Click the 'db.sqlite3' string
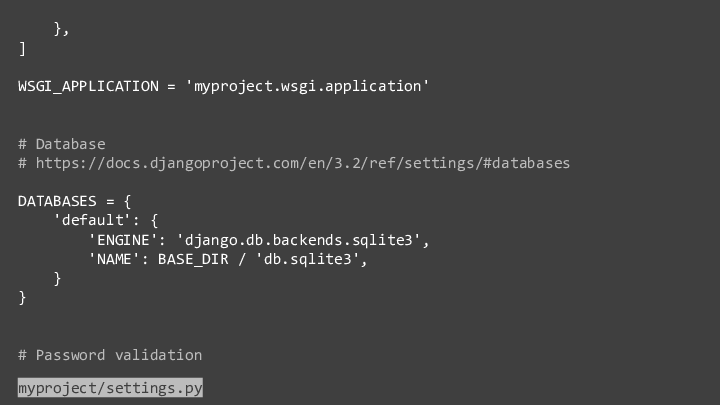 308,259
